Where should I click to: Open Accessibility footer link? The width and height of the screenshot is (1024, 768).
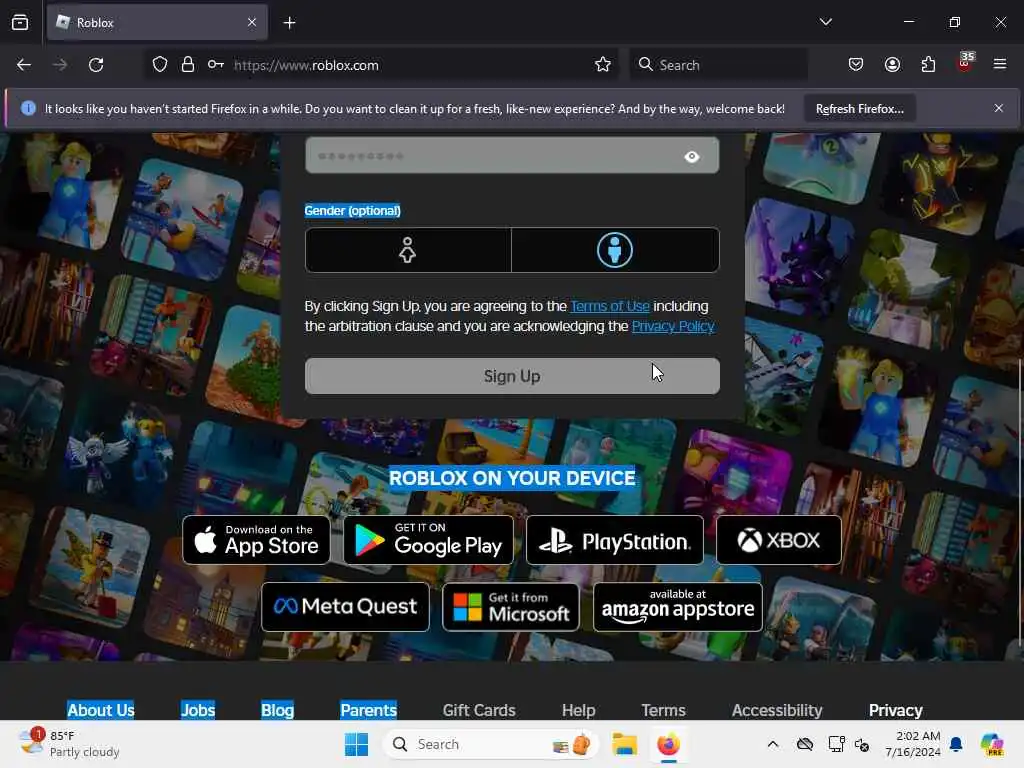(x=776, y=710)
